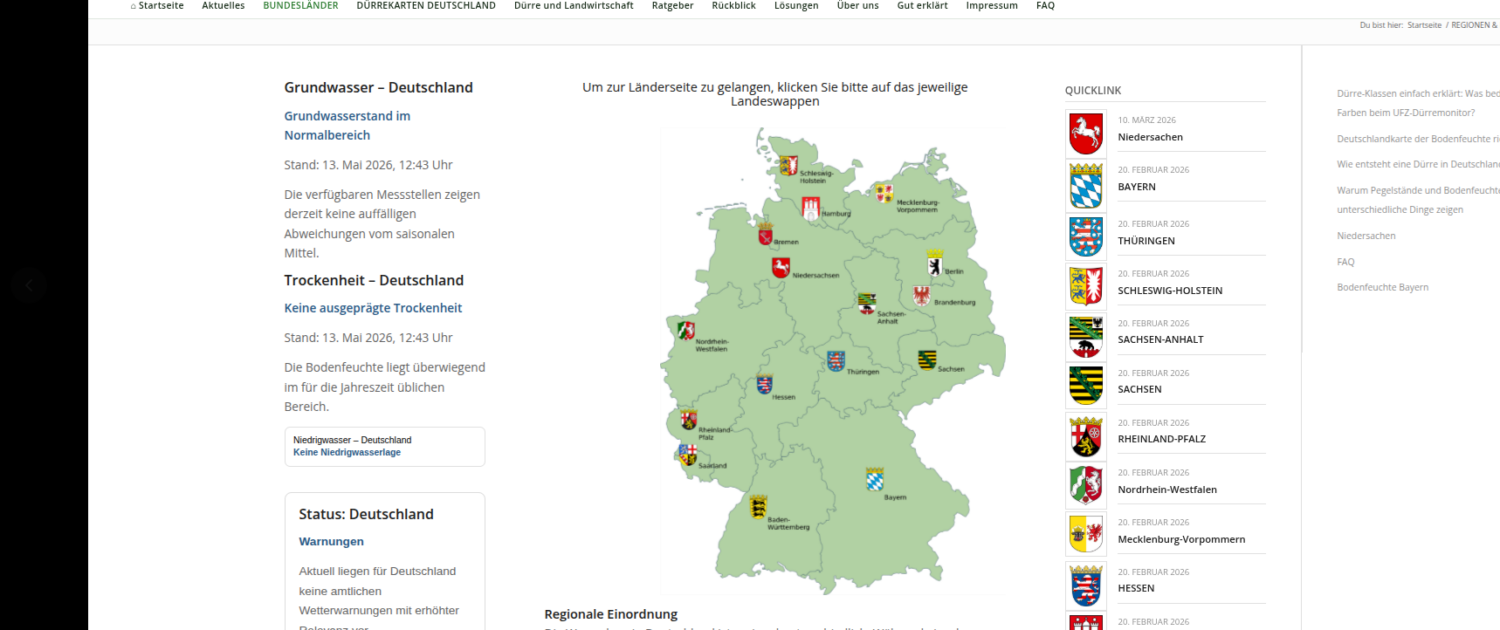Open Nordrhein-Westfalen quicklink crest thumbnail
Viewport: 1500px width, 630px height.
[1086, 485]
